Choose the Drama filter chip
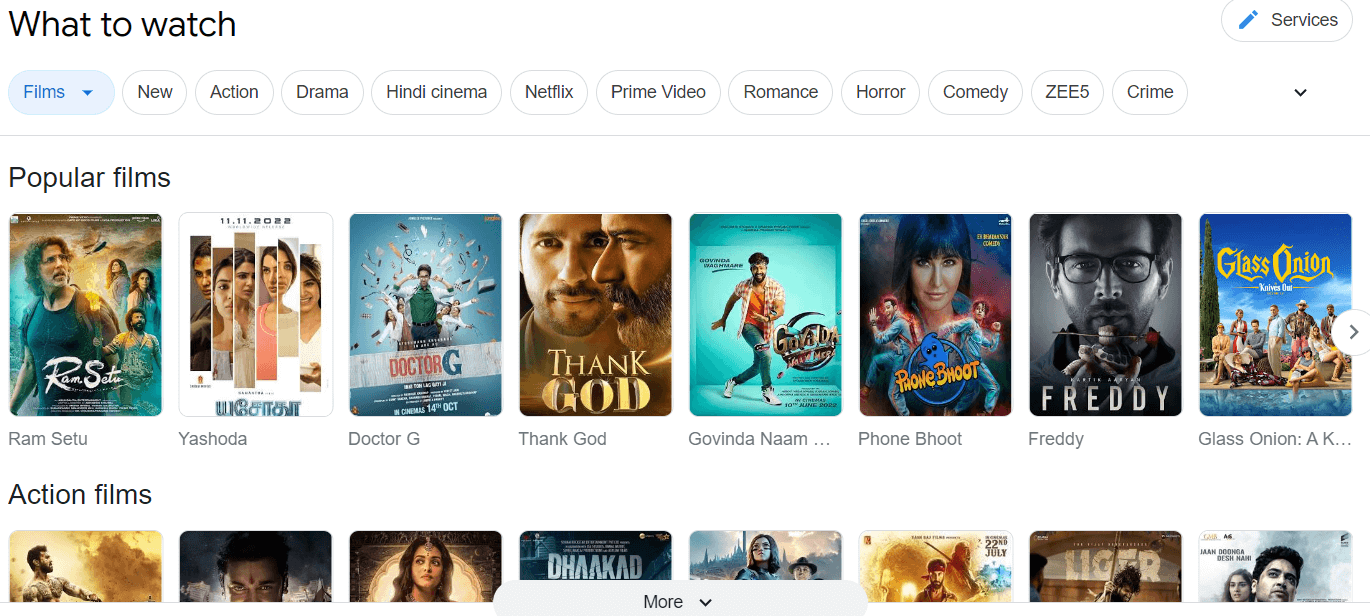Viewport: 1370px width, 616px height. [x=322, y=92]
